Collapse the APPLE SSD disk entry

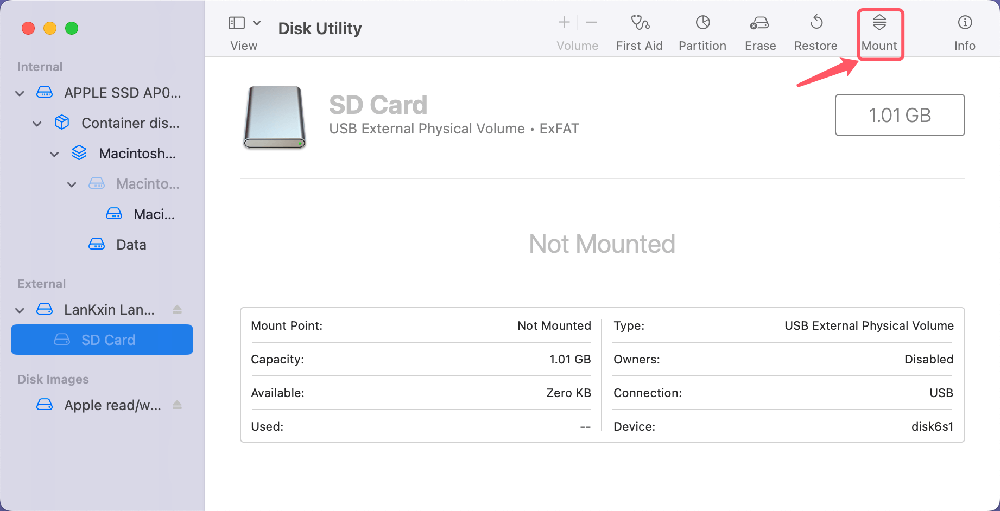click(x=20, y=94)
